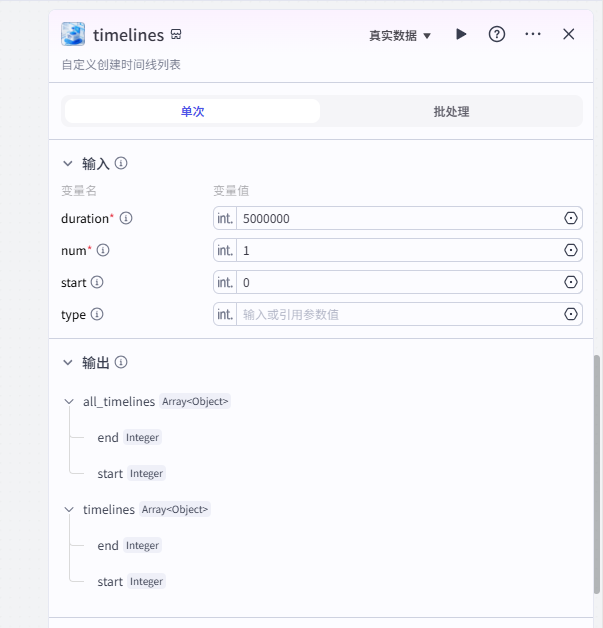Switch to the 单次 tab
This screenshot has height=628, width=603.
point(192,111)
